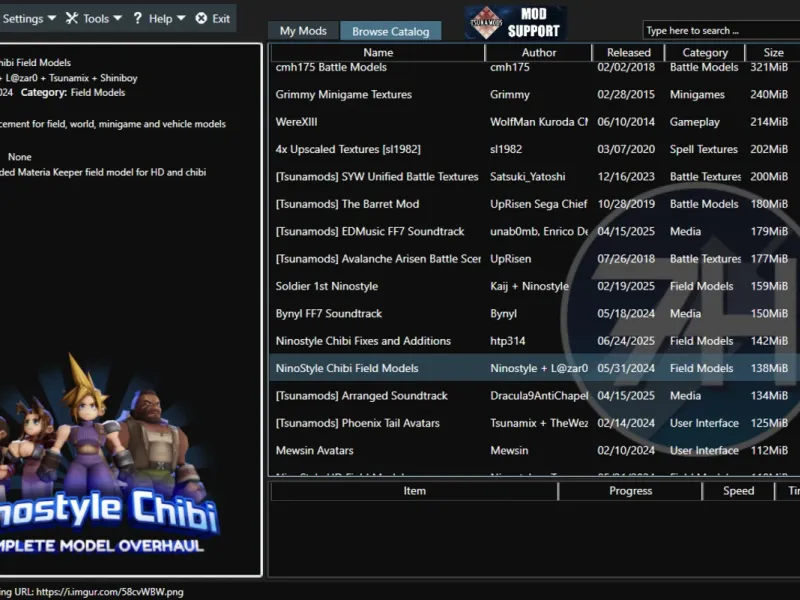Image resolution: width=800 pixels, height=600 pixels.
Task: Click size cell 321MiB
Action: [769, 67]
